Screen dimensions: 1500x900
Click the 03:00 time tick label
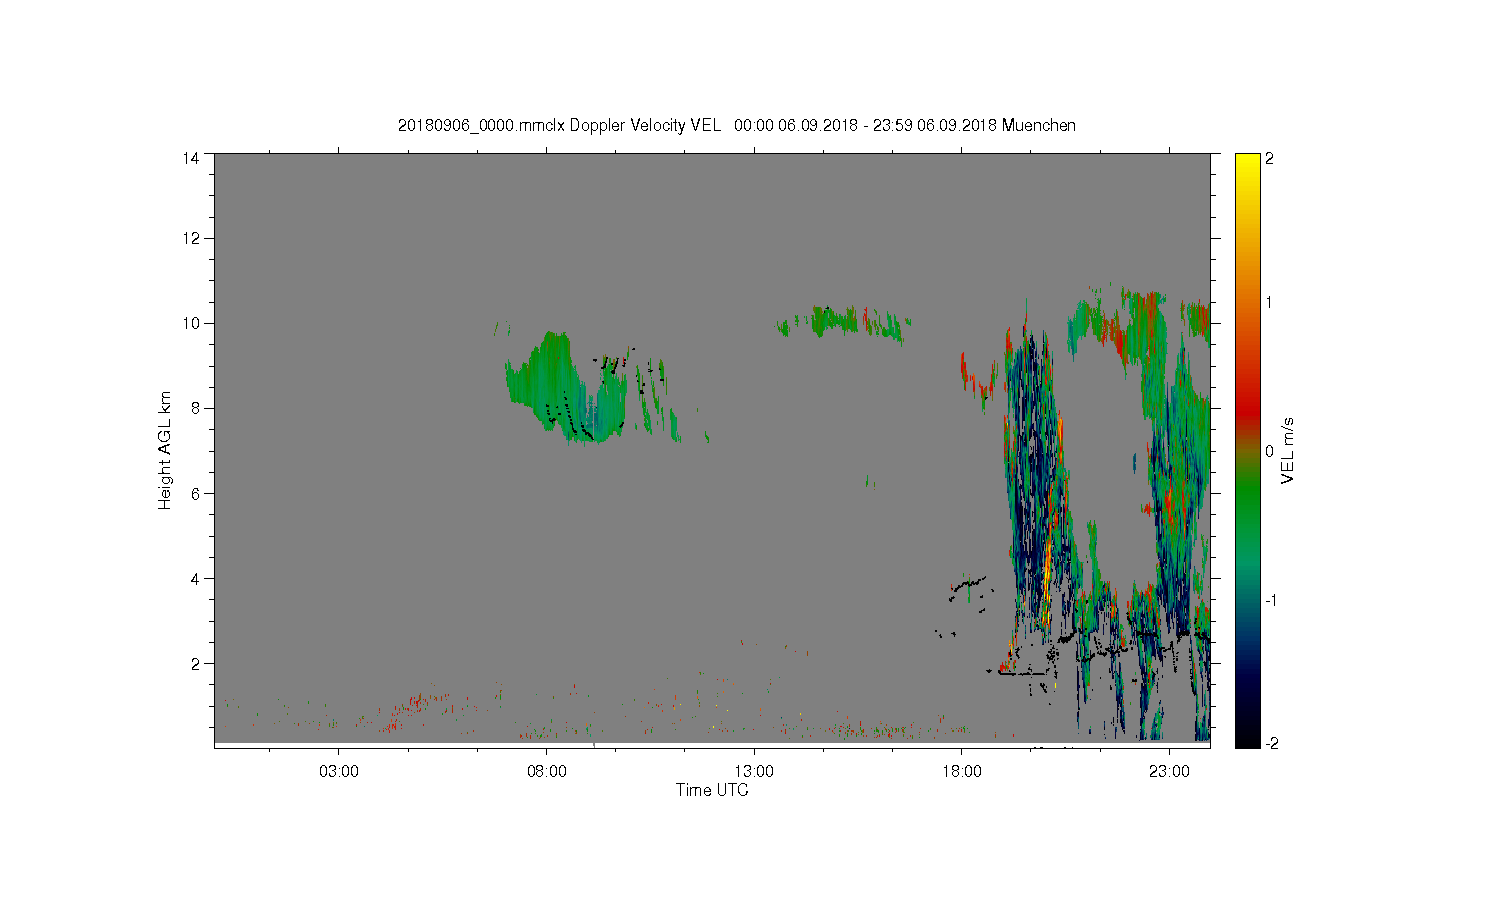[339, 771]
